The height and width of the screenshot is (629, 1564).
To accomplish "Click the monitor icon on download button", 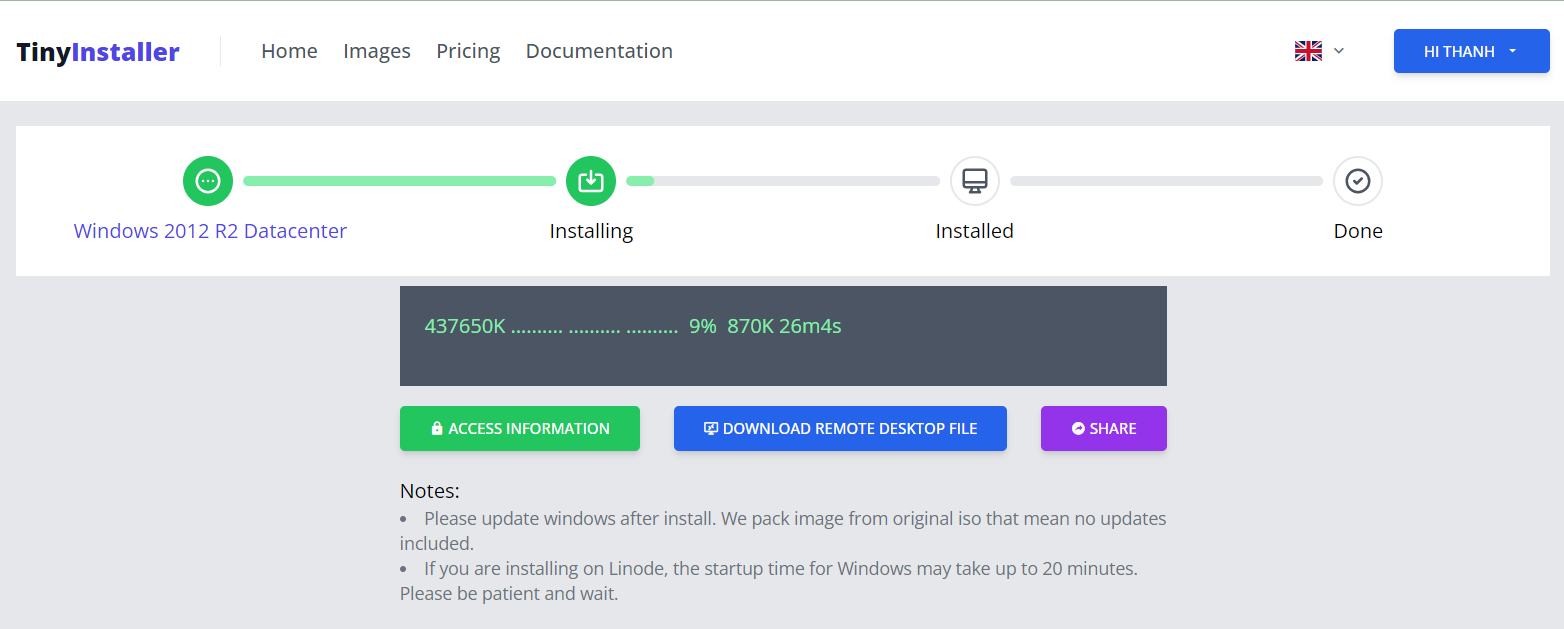I will (711, 428).
